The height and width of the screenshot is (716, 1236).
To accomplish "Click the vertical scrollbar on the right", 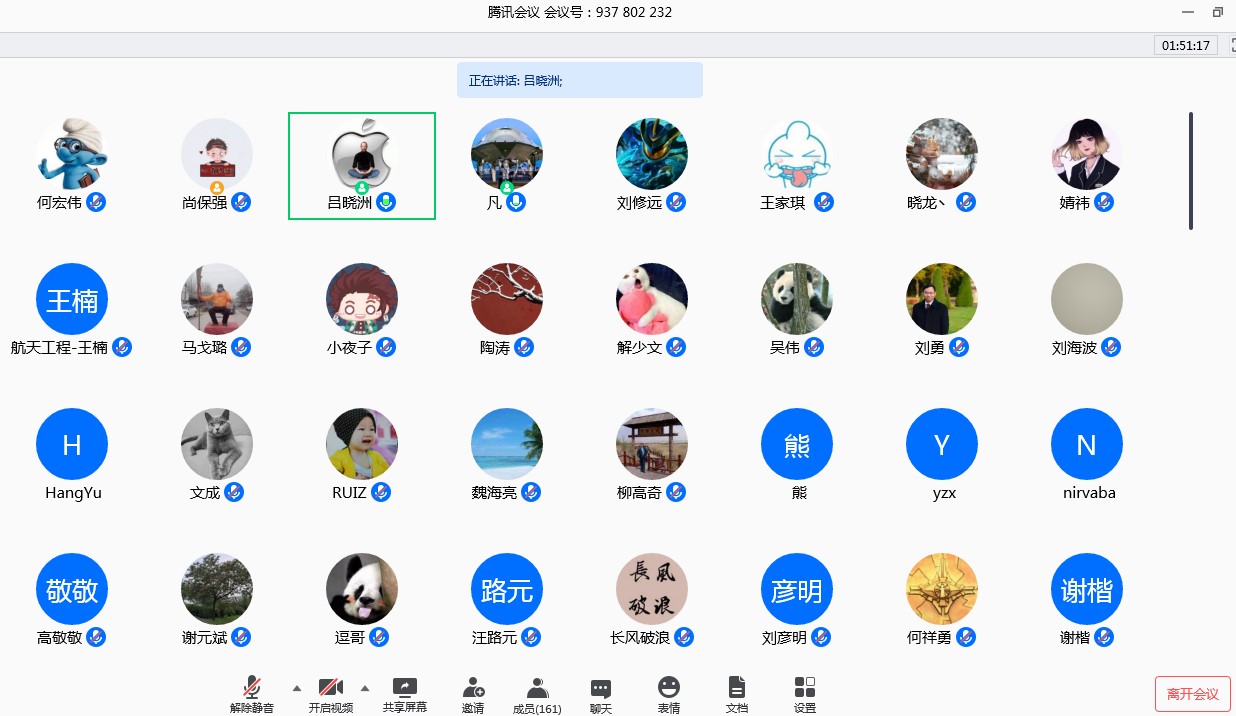I will [x=1190, y=170].
